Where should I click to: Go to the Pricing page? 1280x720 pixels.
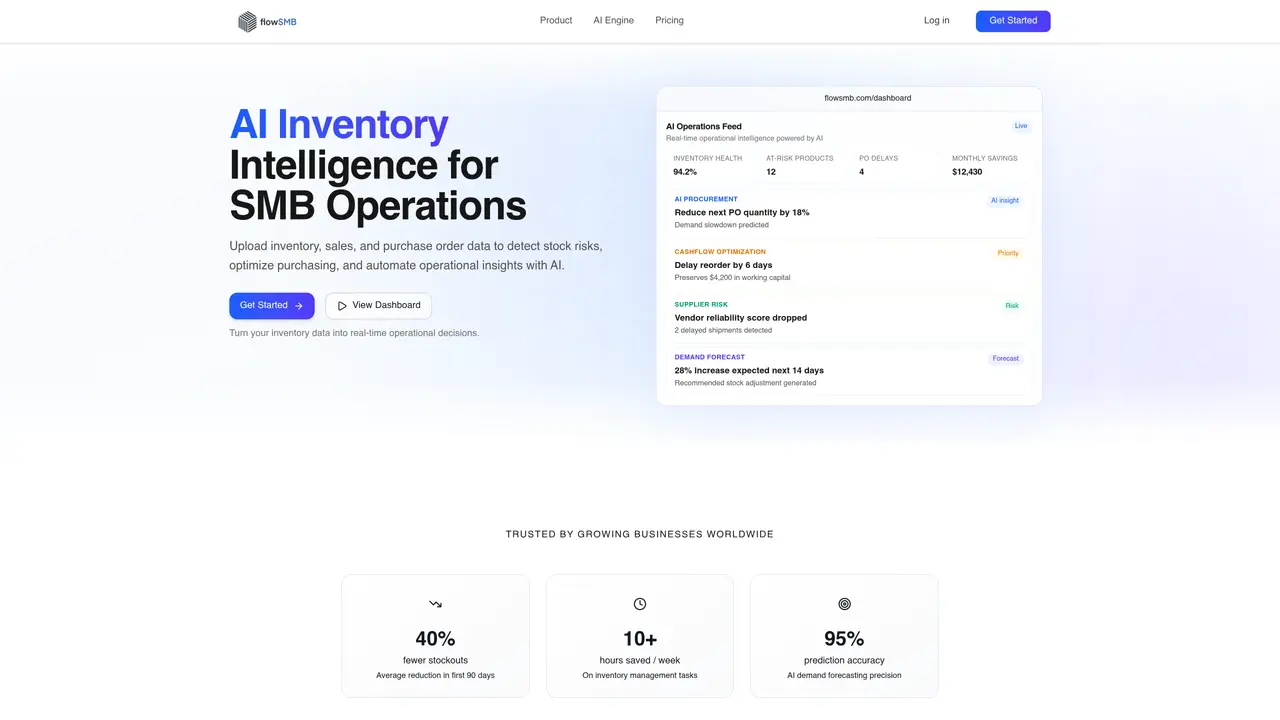point(670,20)
